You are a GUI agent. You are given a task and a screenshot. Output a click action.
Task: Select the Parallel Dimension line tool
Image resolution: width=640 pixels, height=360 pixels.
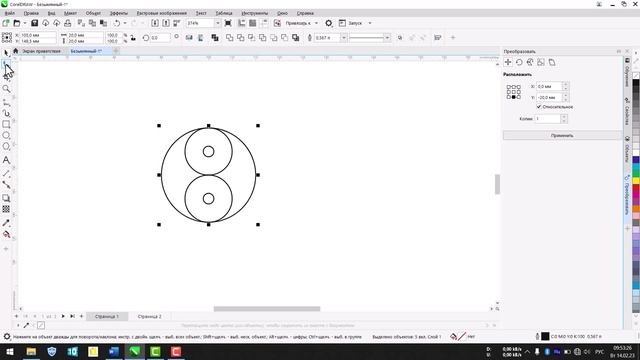click(6, 173)
